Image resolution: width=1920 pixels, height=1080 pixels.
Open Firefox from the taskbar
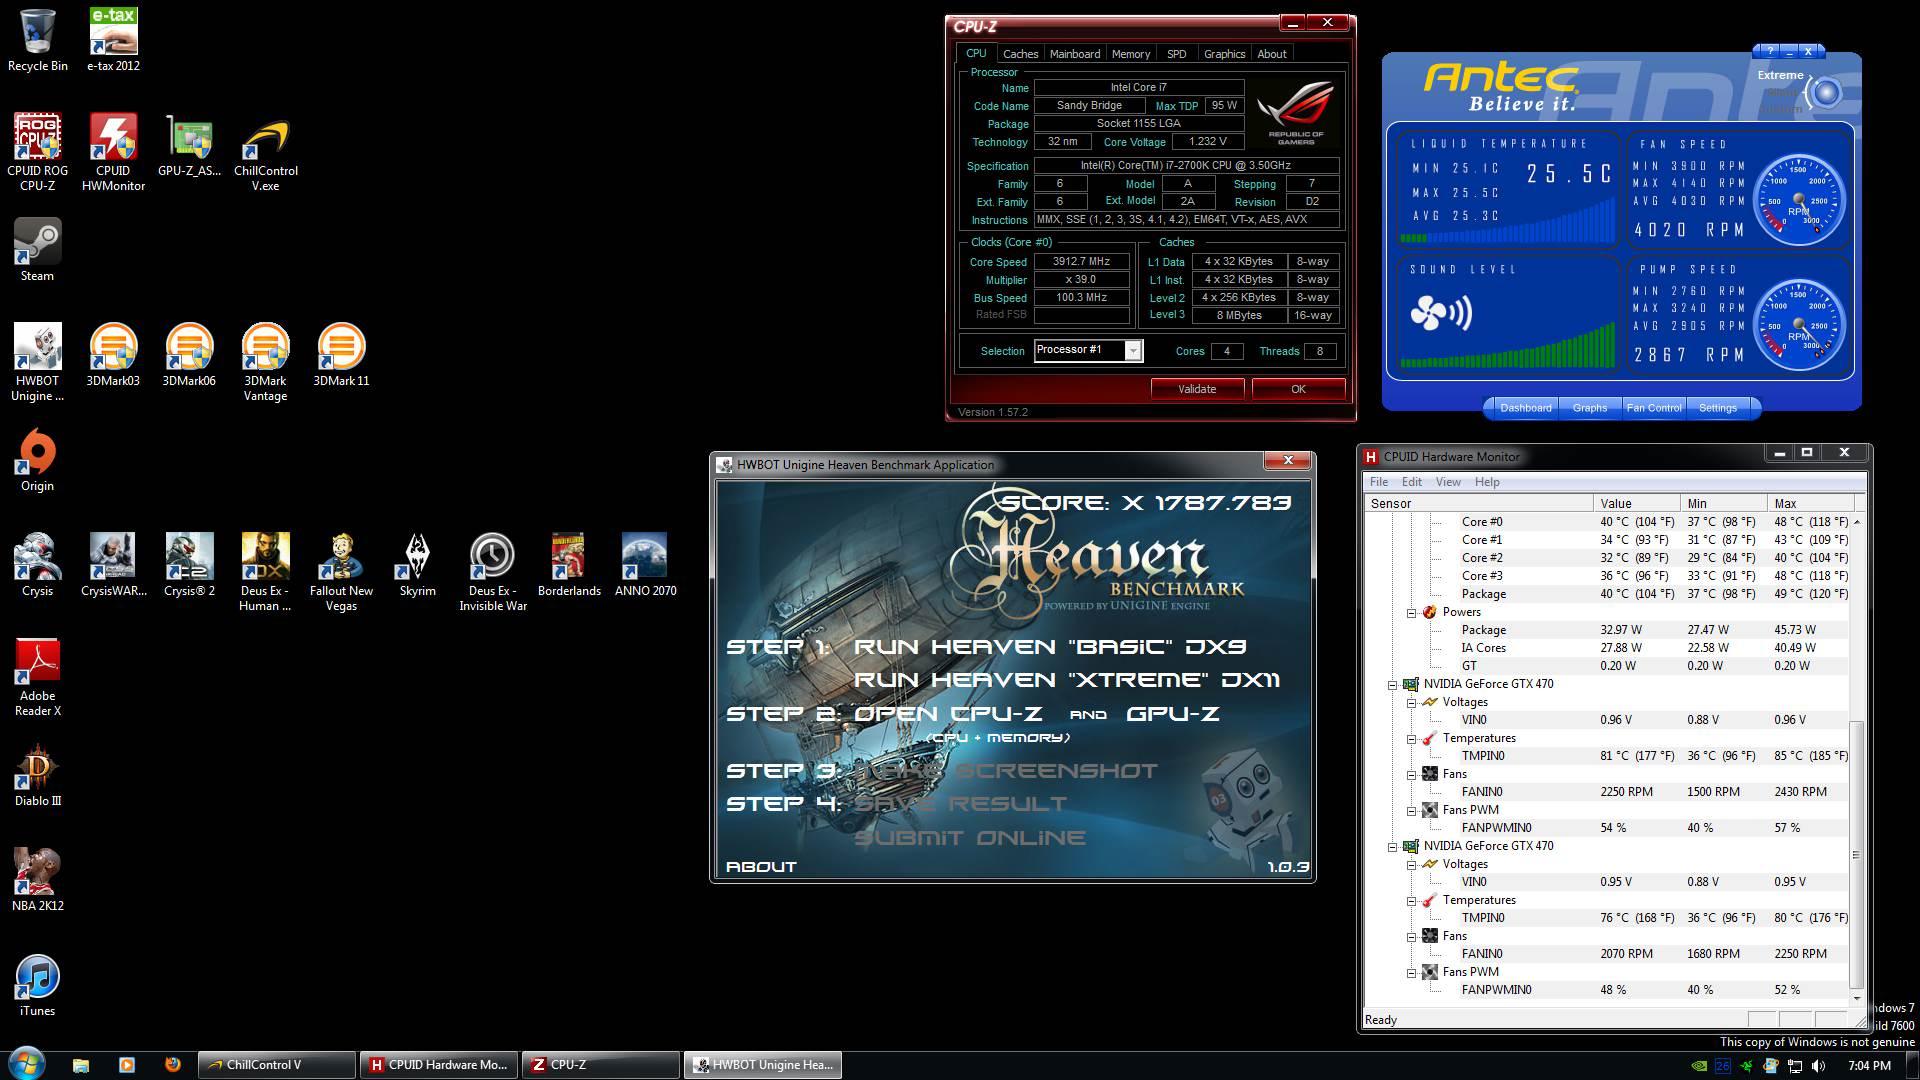click(x=172, y=1065)
